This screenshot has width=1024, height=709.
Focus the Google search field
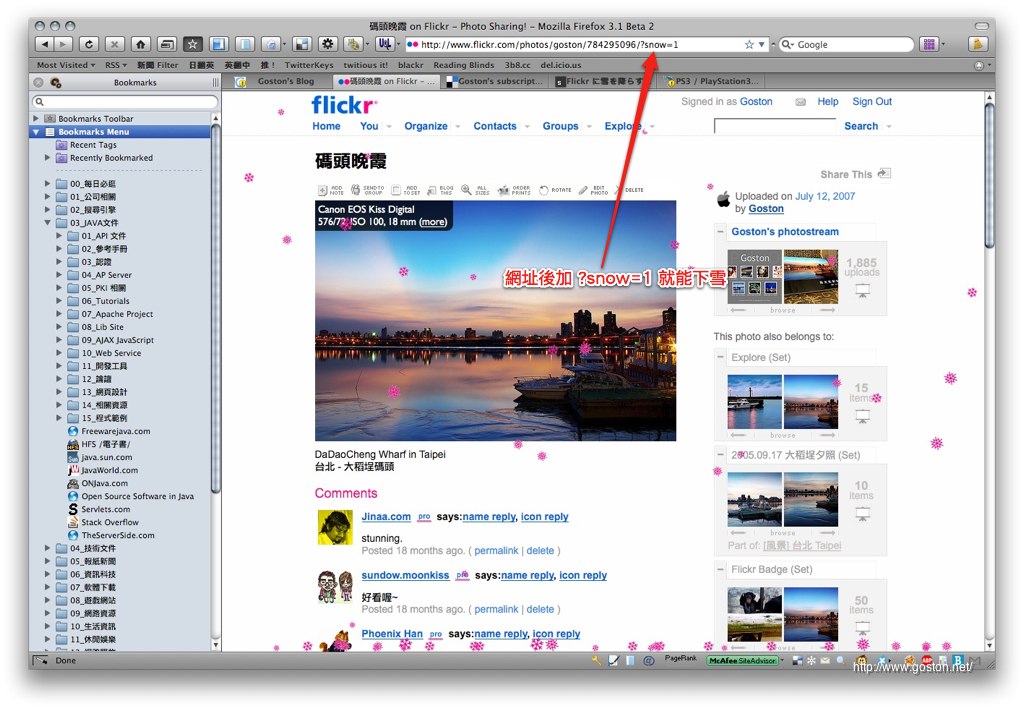click(852, 44)
